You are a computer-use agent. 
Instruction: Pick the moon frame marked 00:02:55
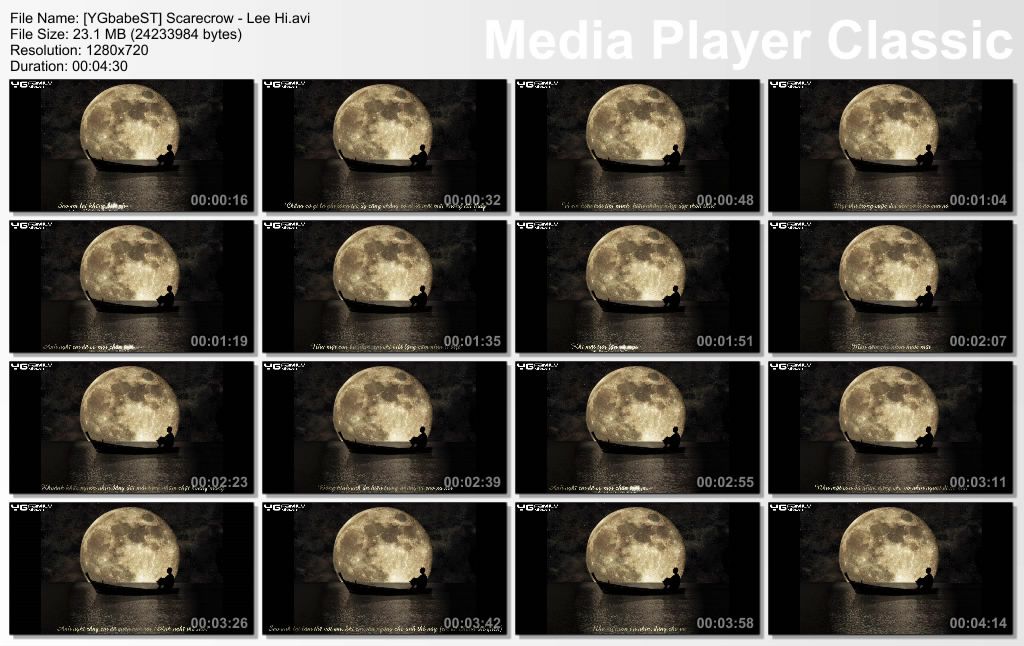637,427
